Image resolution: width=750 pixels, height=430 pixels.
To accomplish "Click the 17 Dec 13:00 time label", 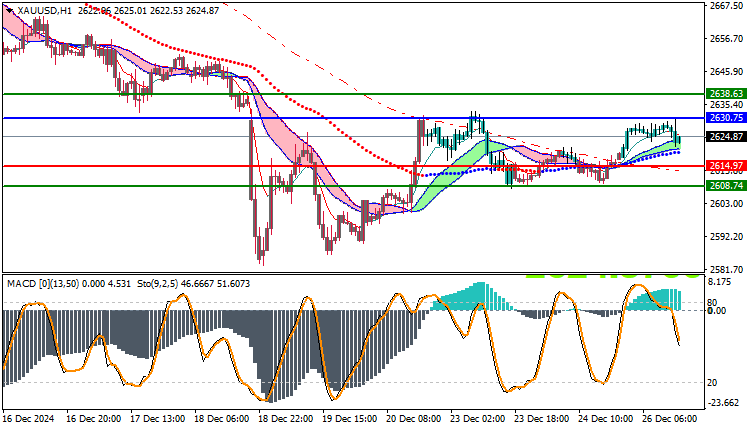I will (158, 419).
